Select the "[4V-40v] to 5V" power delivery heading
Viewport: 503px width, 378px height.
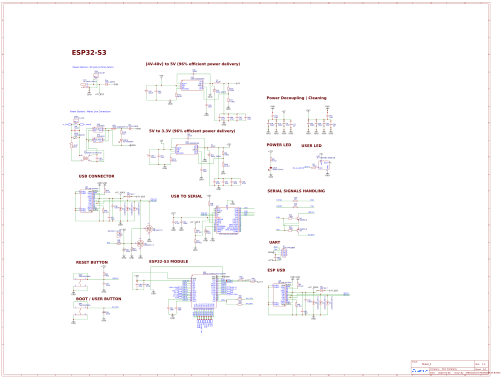(x=193, y=64)
